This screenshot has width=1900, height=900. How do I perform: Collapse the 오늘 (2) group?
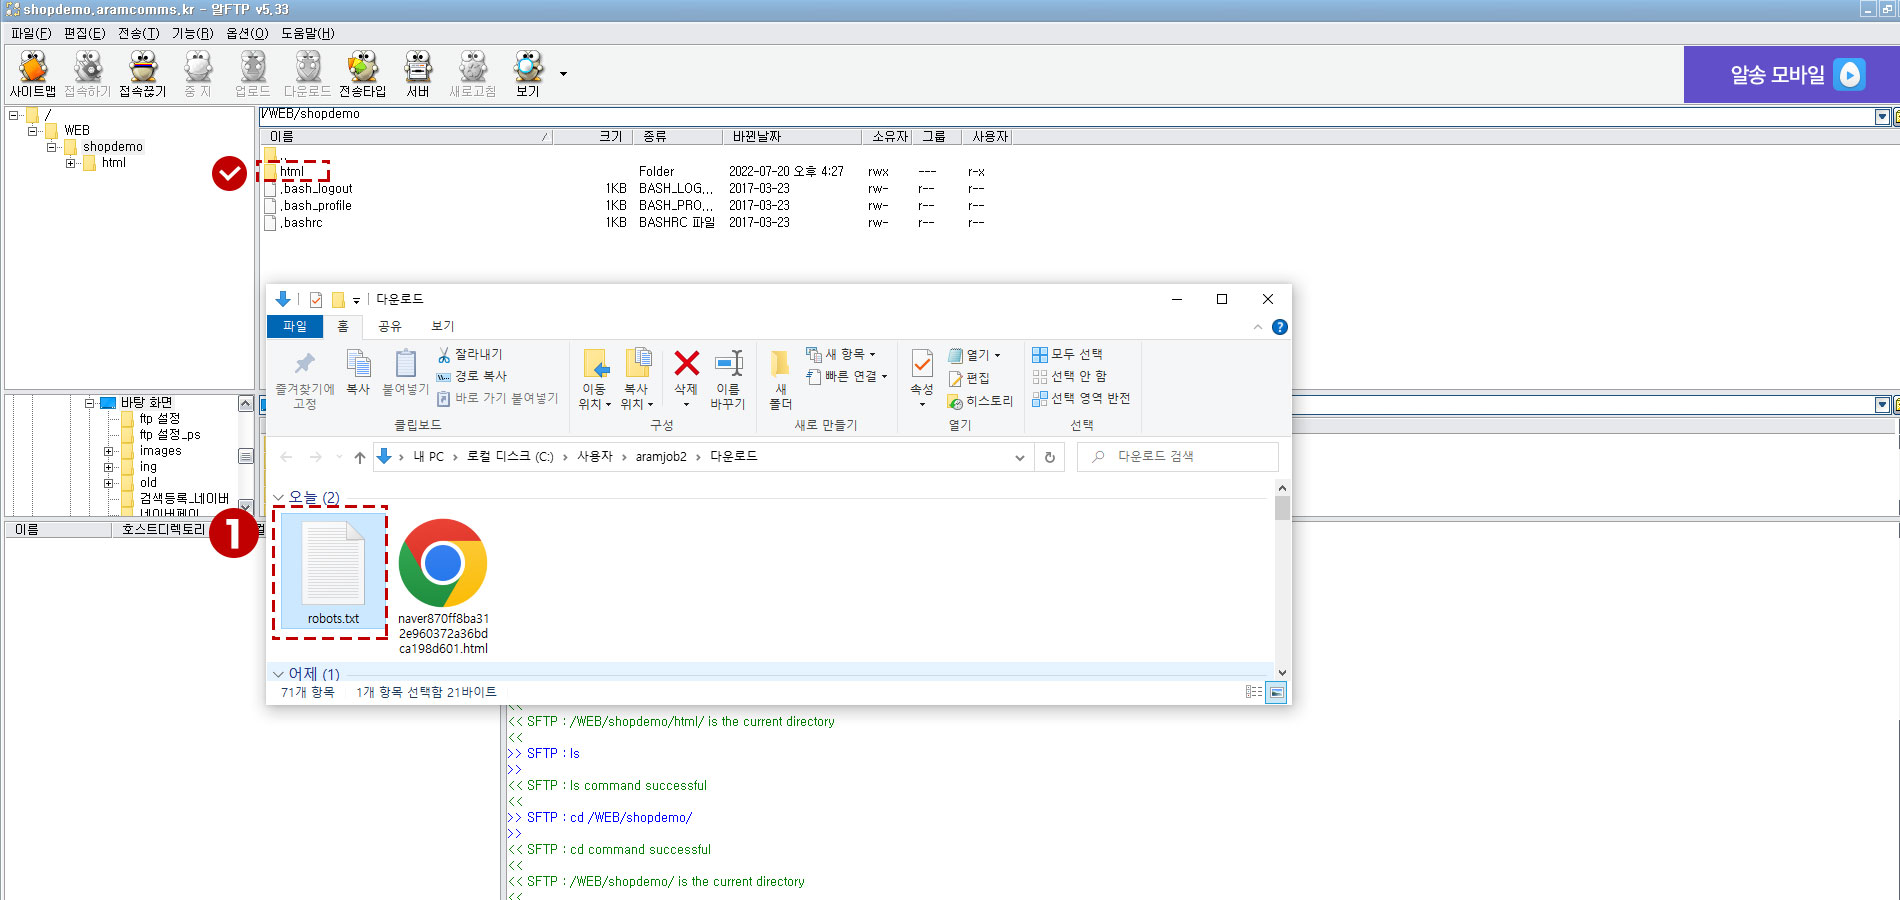(x=279, y=497)
